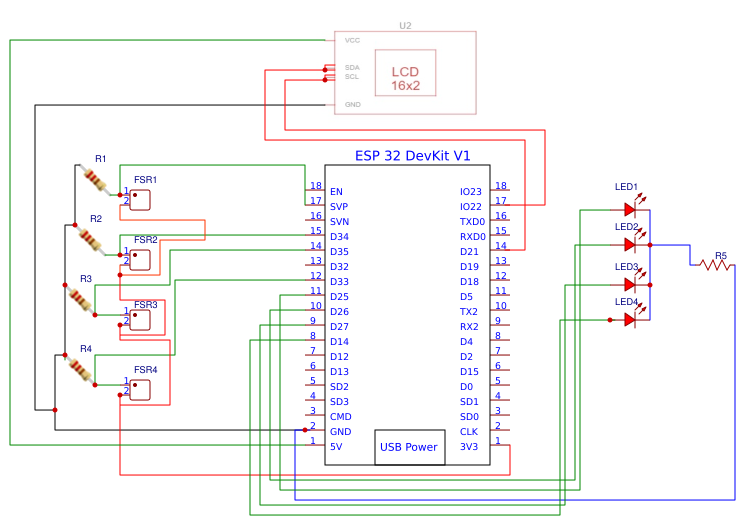
Task: Click the CLK pin label
Action: coord(469,432)
